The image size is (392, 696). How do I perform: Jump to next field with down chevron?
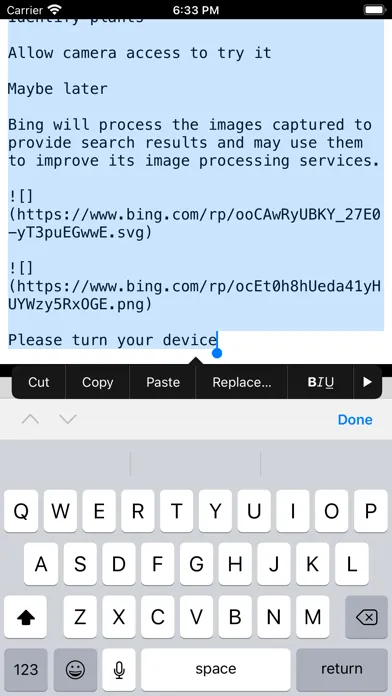tap(68, 419)
